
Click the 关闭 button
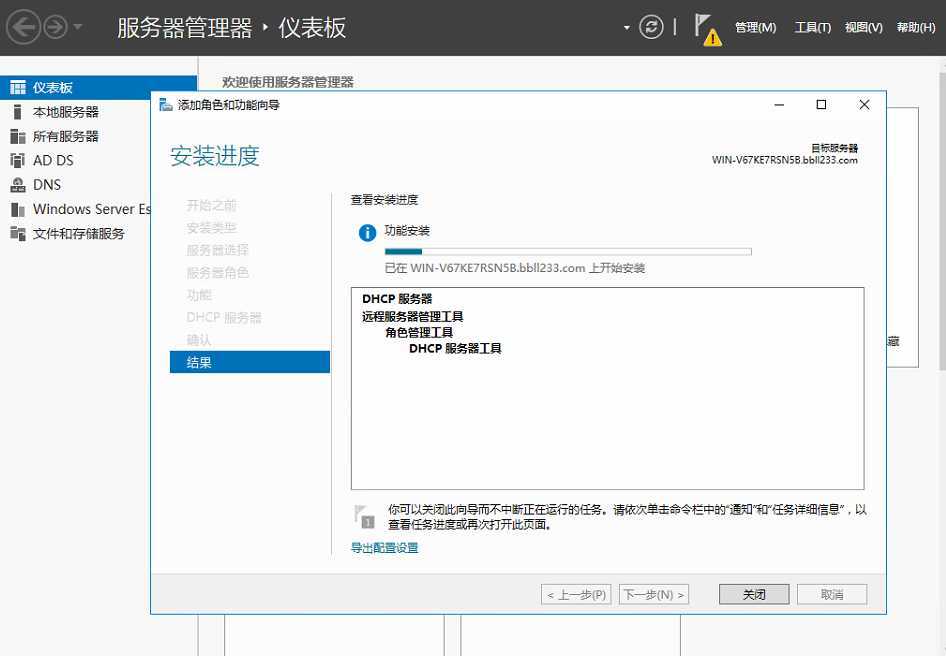[x=754, y=594]
